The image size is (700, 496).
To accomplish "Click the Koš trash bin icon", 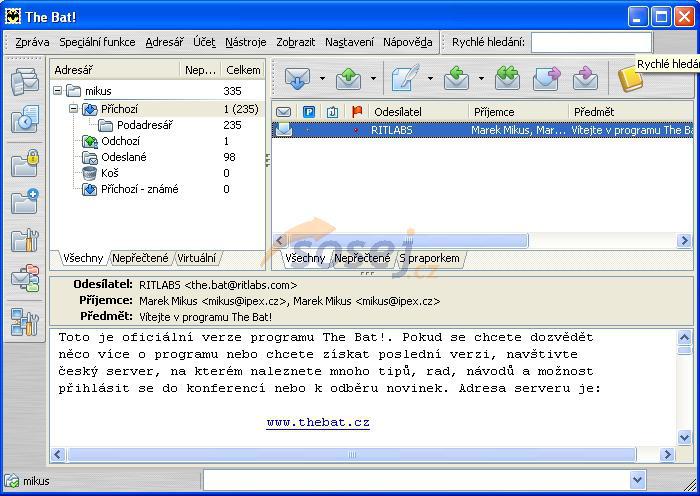I will [89, 173].
